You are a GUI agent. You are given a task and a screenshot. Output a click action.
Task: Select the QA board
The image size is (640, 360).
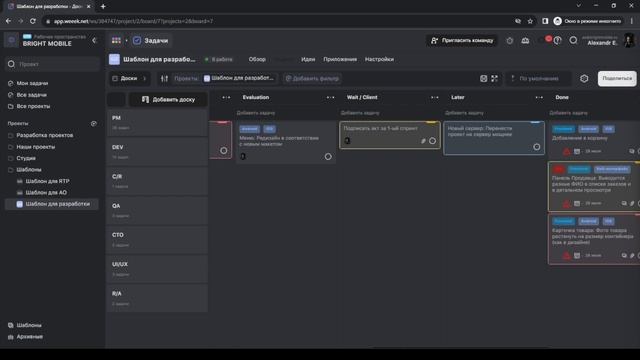157,210
